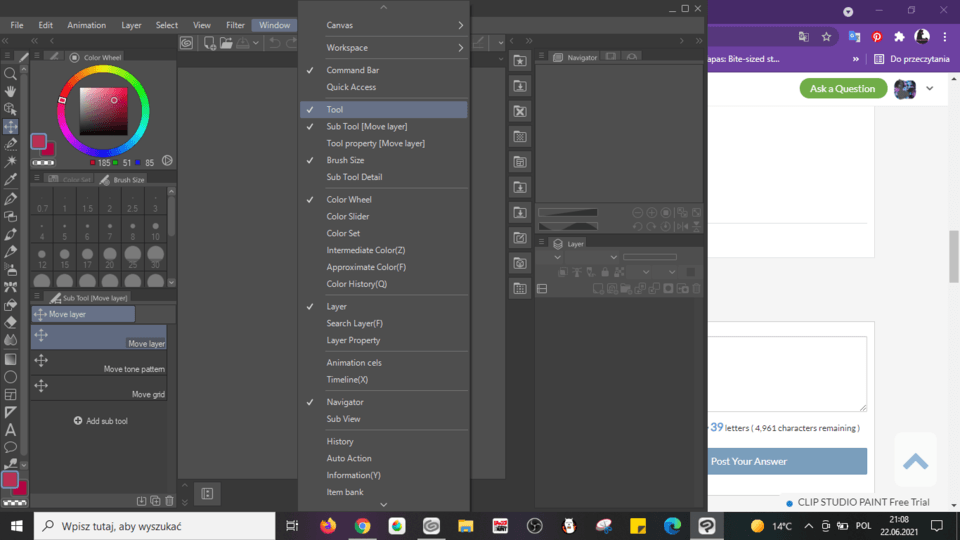Click the layer opacity slider
Screen dimensions: 960x540
650,257
